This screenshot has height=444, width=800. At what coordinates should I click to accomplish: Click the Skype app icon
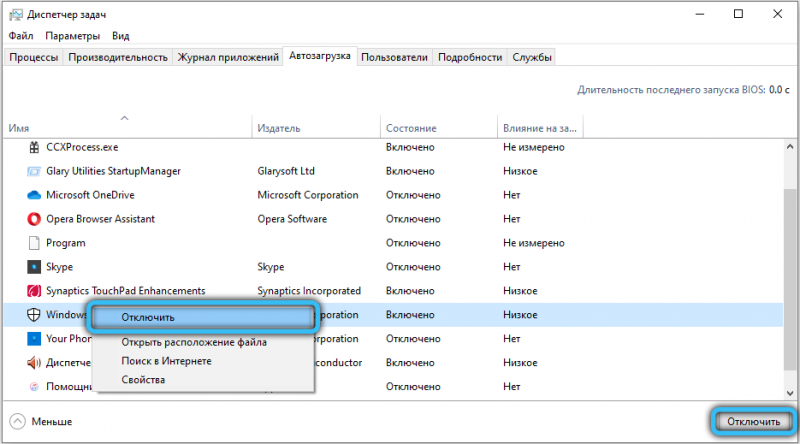(x=34, y=267)
